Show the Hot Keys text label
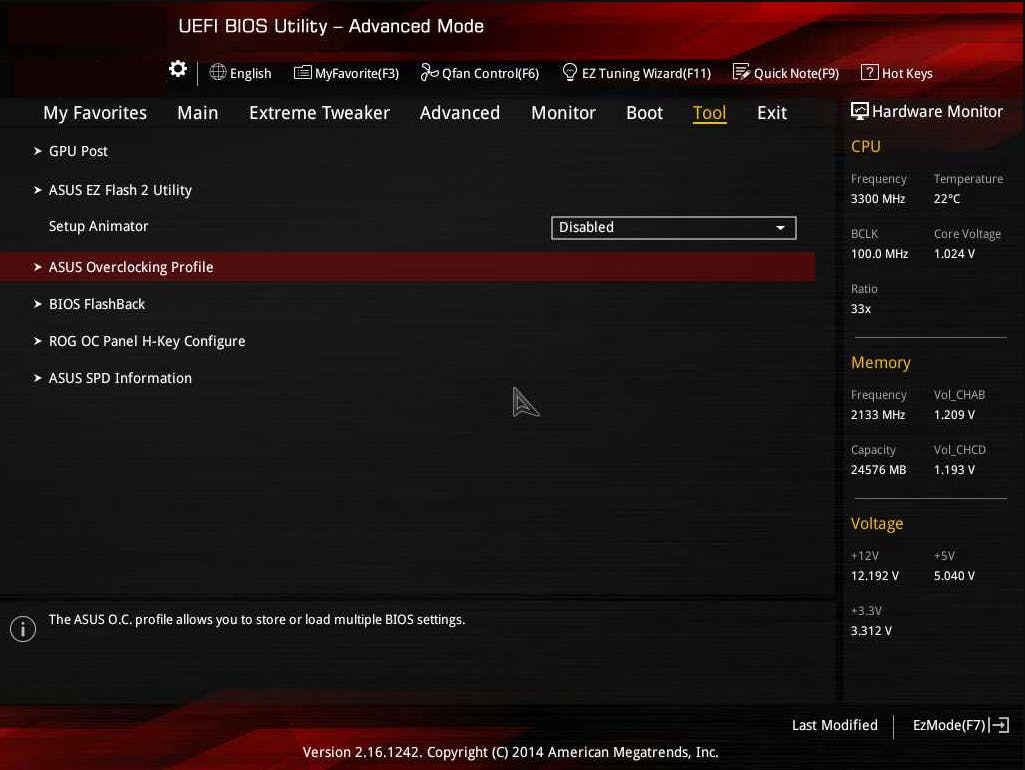 point(907,73)
